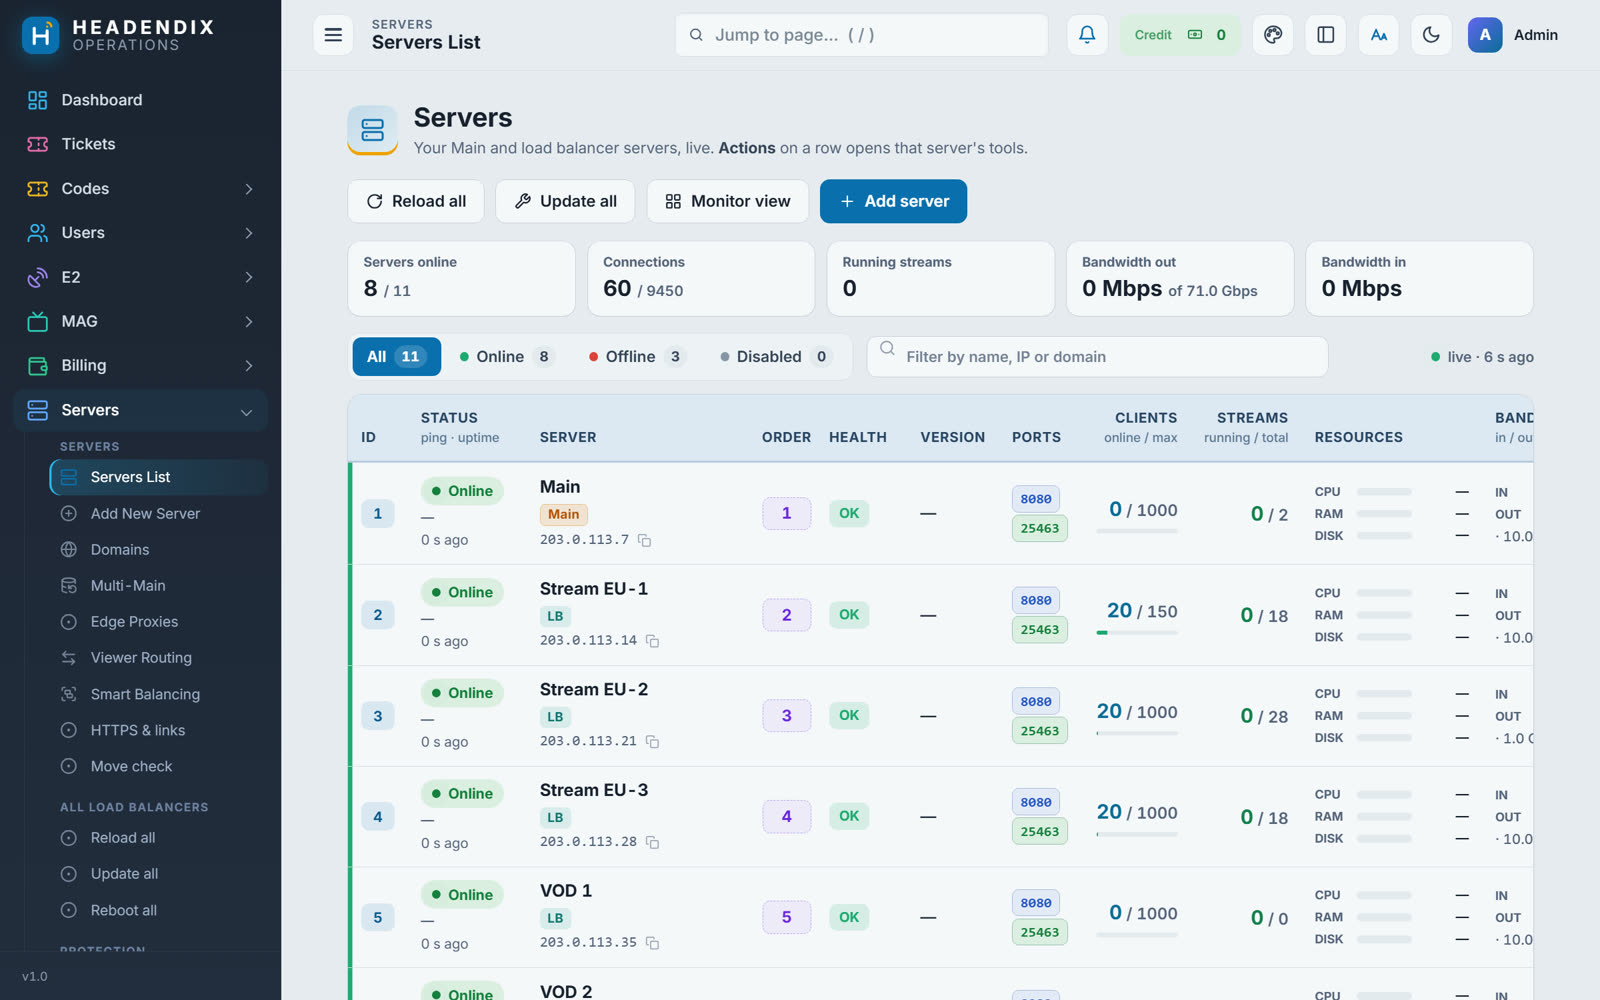Click Add server button
Screen dimensions: 1600x1000
[893, 201]
